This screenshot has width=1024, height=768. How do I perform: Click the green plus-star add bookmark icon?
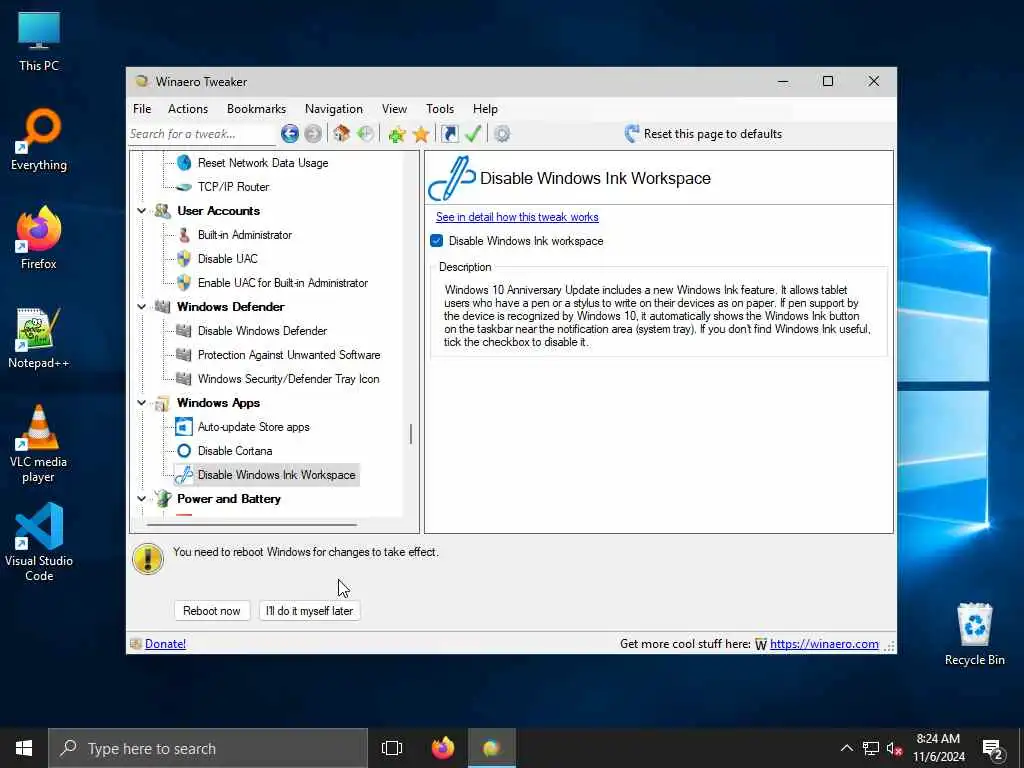pos(396,134)
